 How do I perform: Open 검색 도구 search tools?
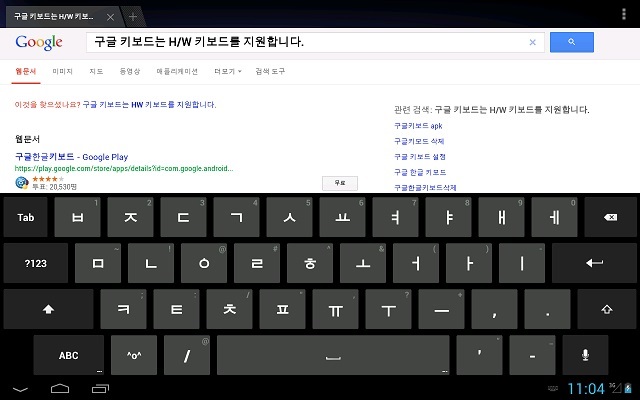click(270, 71)
